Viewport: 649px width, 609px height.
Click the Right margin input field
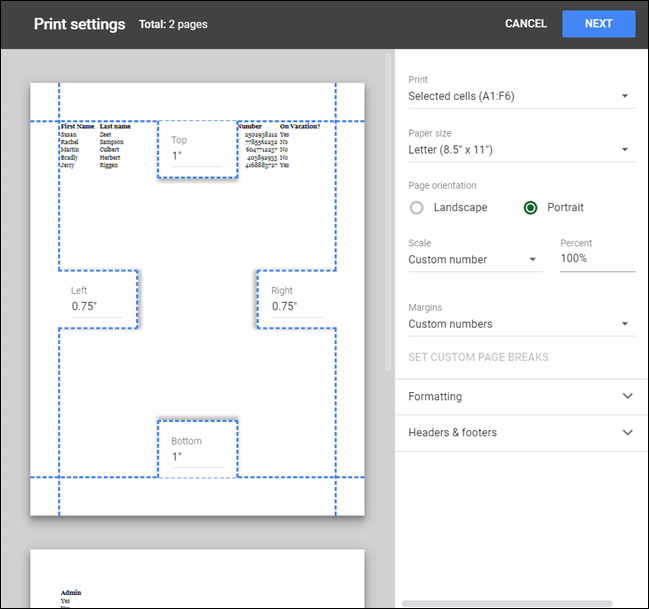(x=296, y=307)
